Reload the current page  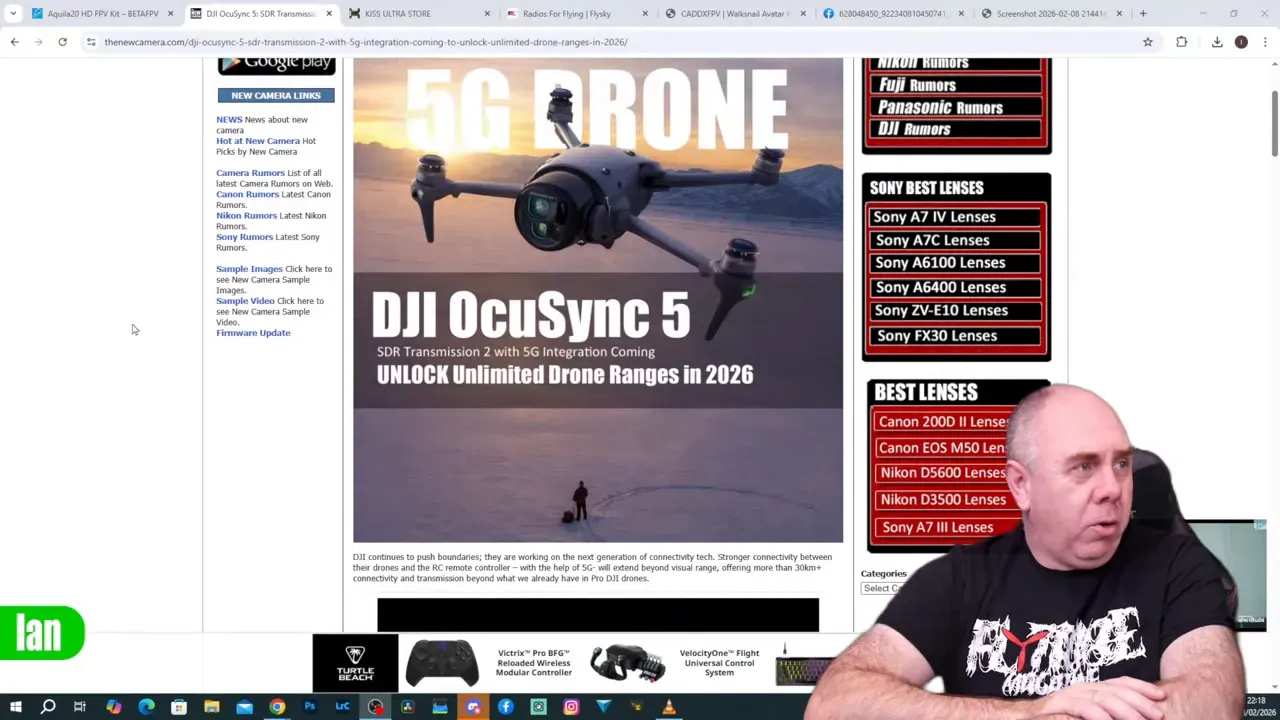[x=62, y=42]
